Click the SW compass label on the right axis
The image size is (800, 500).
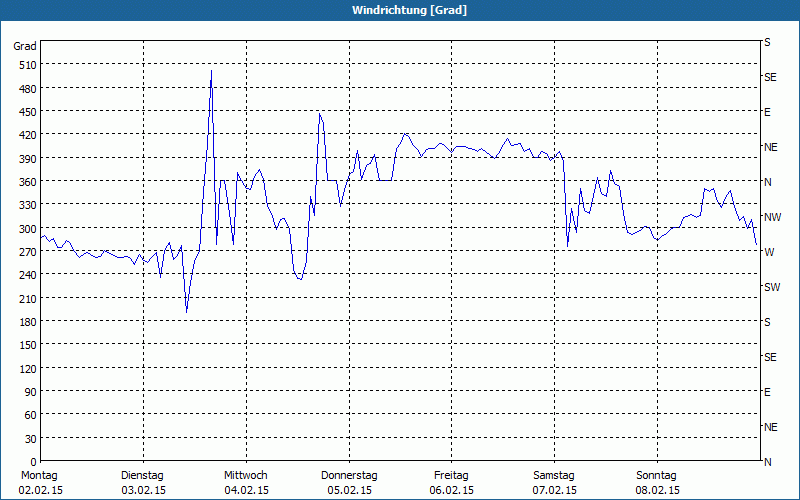pyautogui.click(x=772, y=287)
